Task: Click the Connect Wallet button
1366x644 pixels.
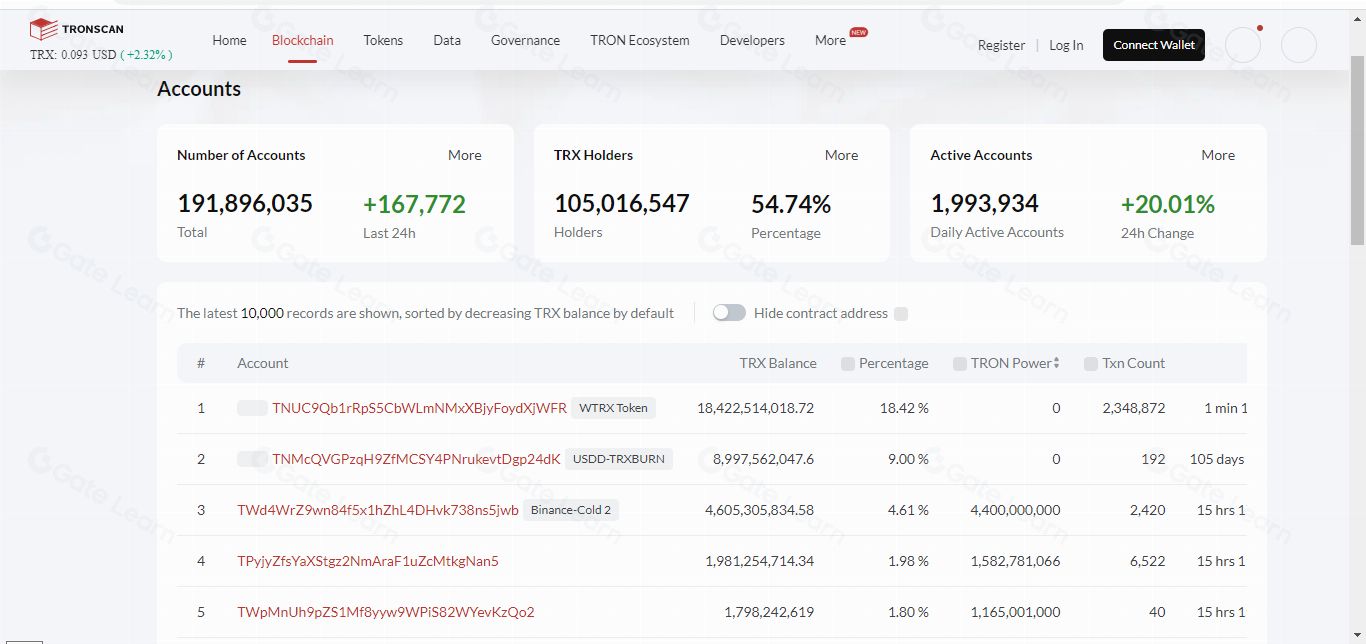Action: pyautogui.click(x=1153, y=45)
